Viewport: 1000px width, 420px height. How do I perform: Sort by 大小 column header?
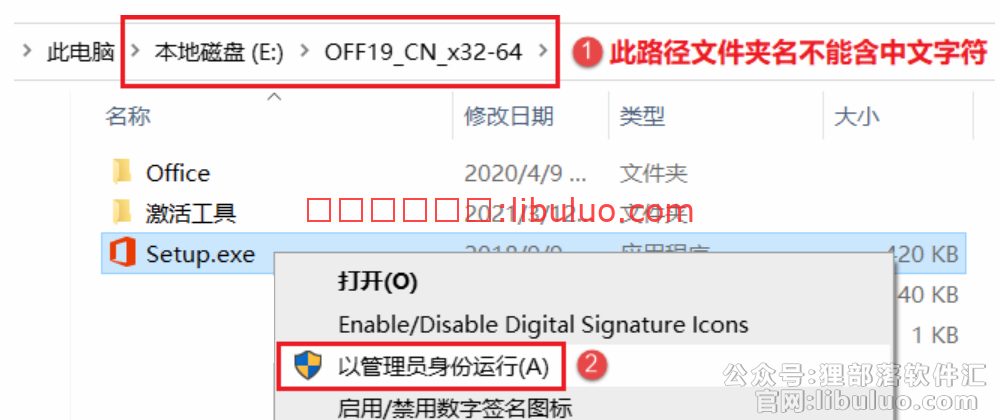[x=857, y=116]
